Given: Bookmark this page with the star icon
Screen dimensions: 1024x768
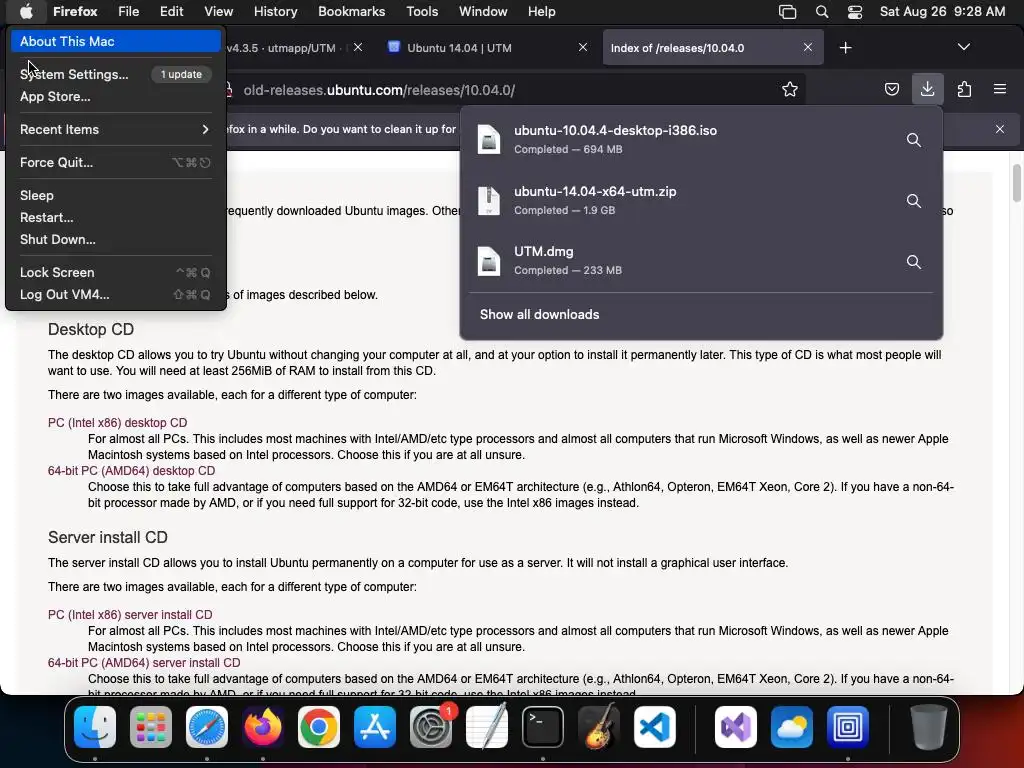Looking at the screenshot, I should point(790,89).
